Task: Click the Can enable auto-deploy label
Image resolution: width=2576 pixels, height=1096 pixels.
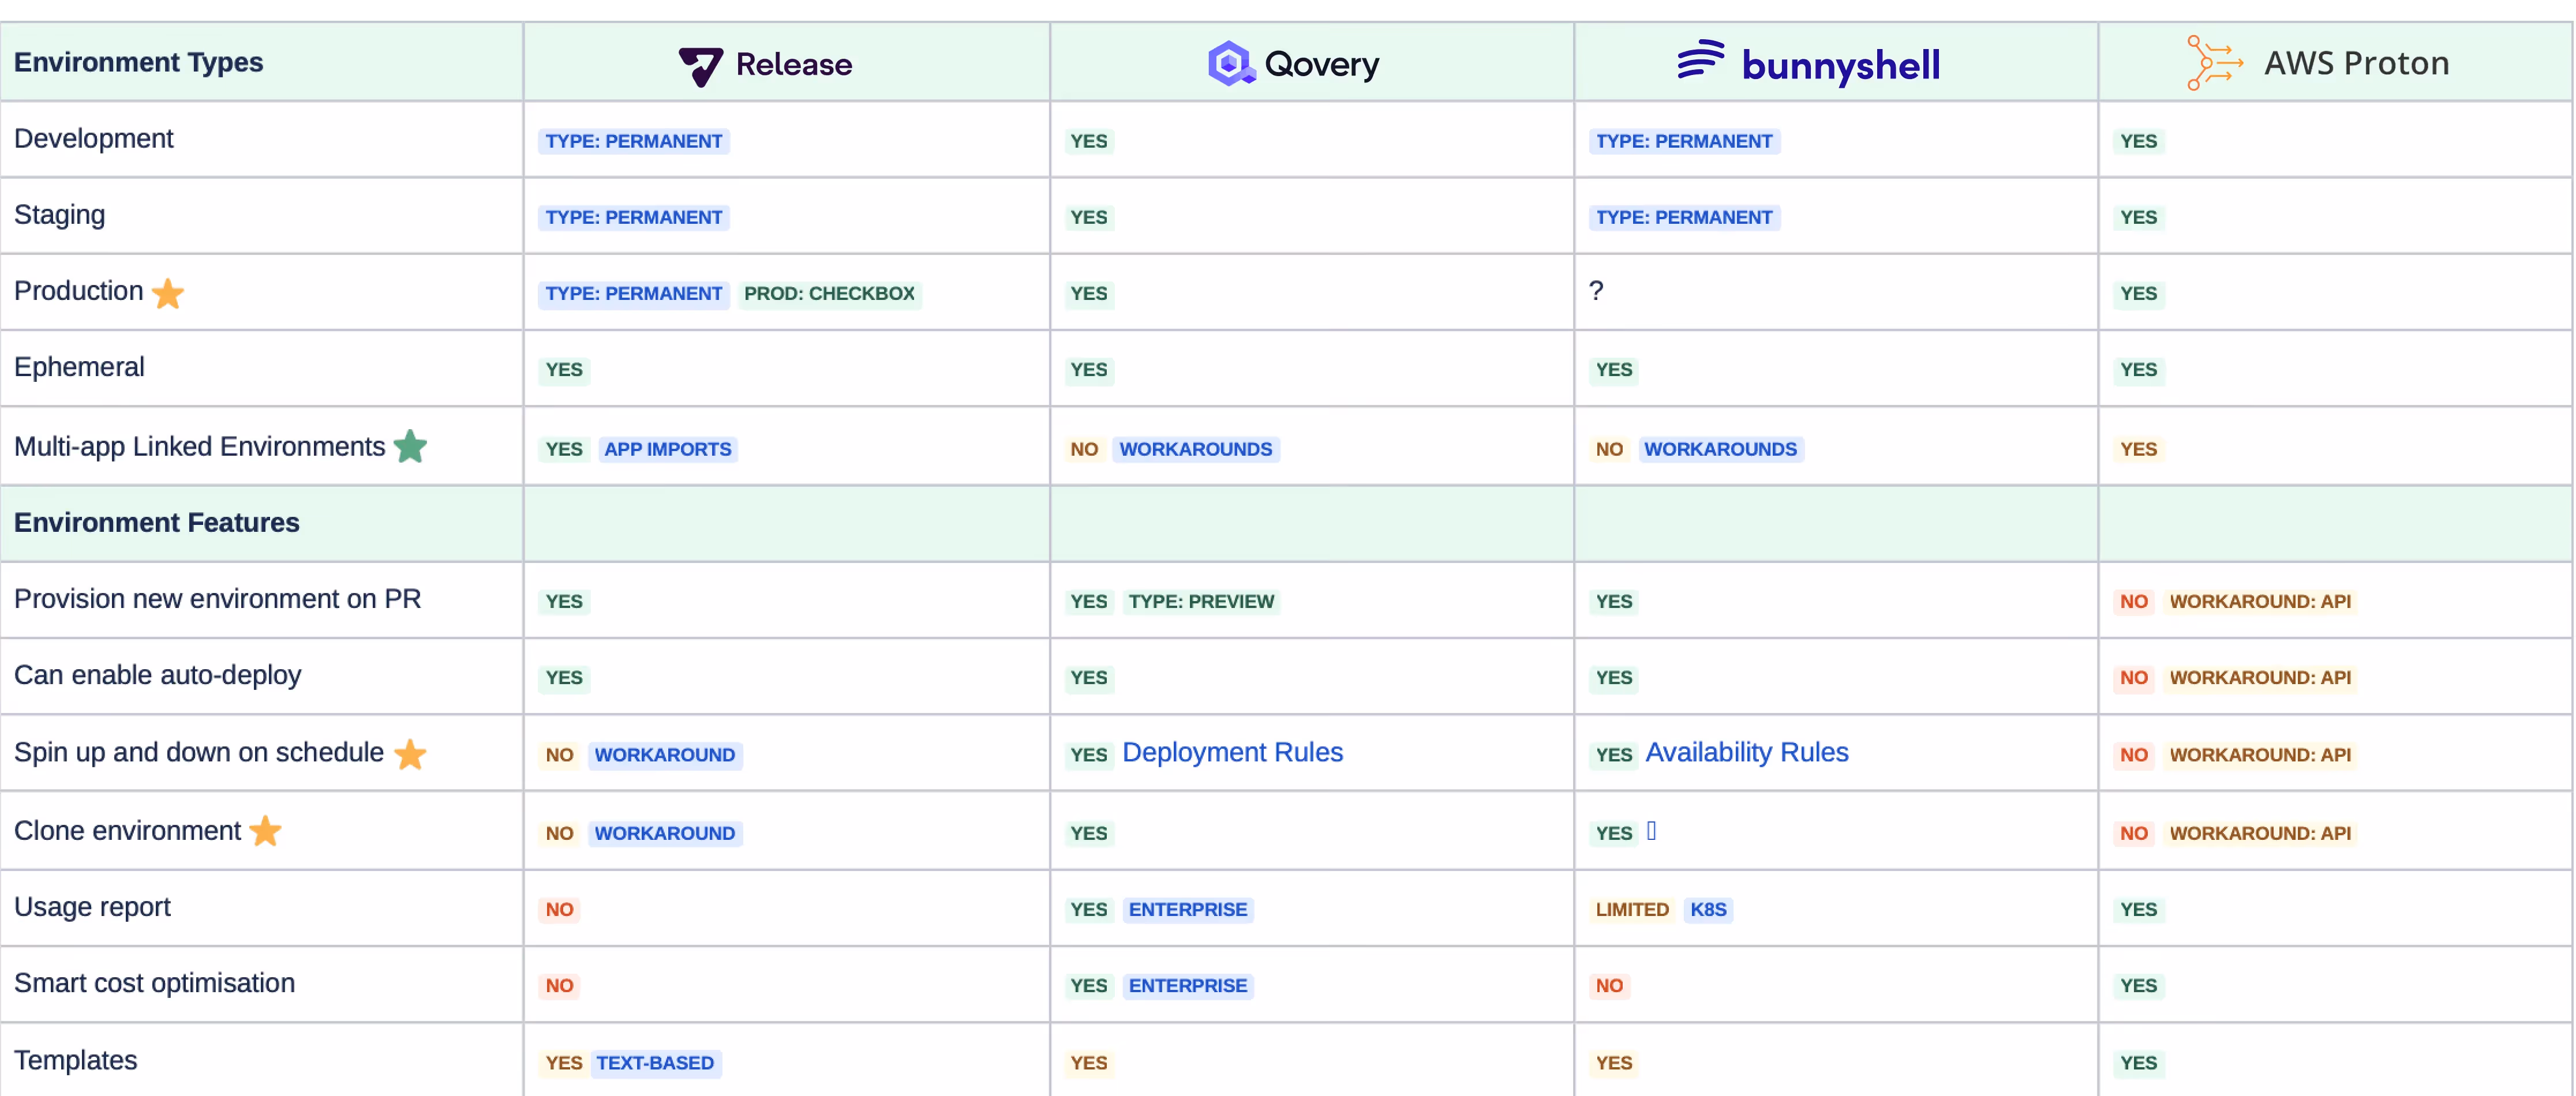Action: [158, 675]
